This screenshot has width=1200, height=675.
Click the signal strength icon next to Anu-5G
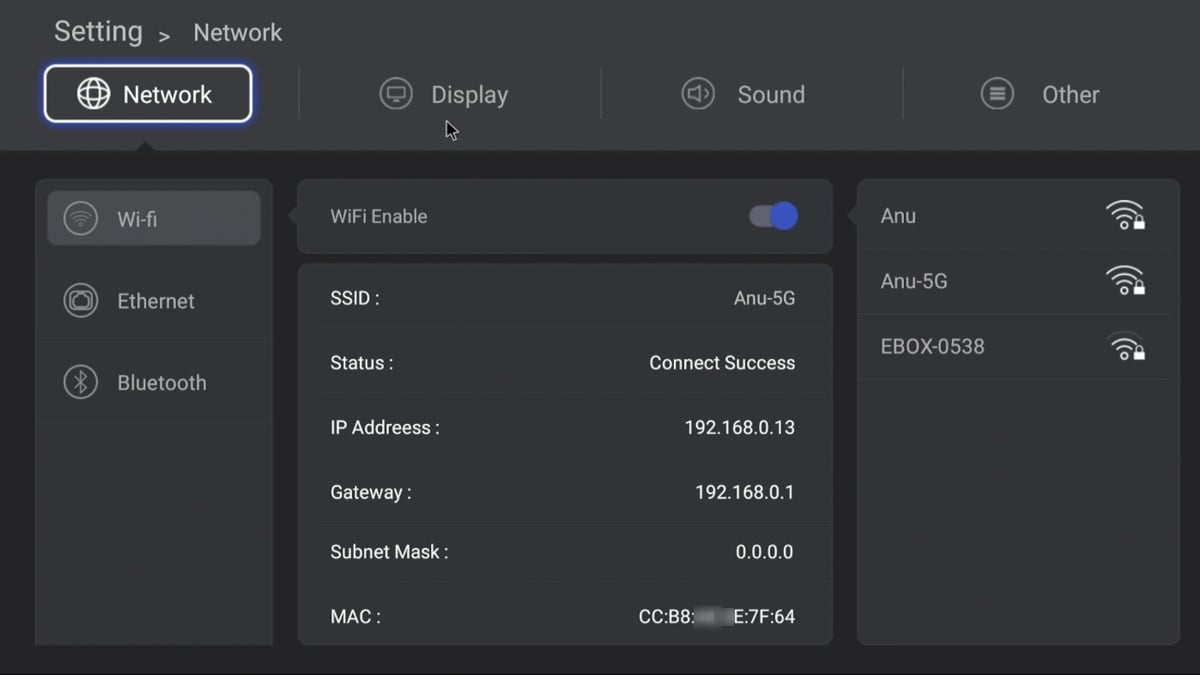(1126, 280)
